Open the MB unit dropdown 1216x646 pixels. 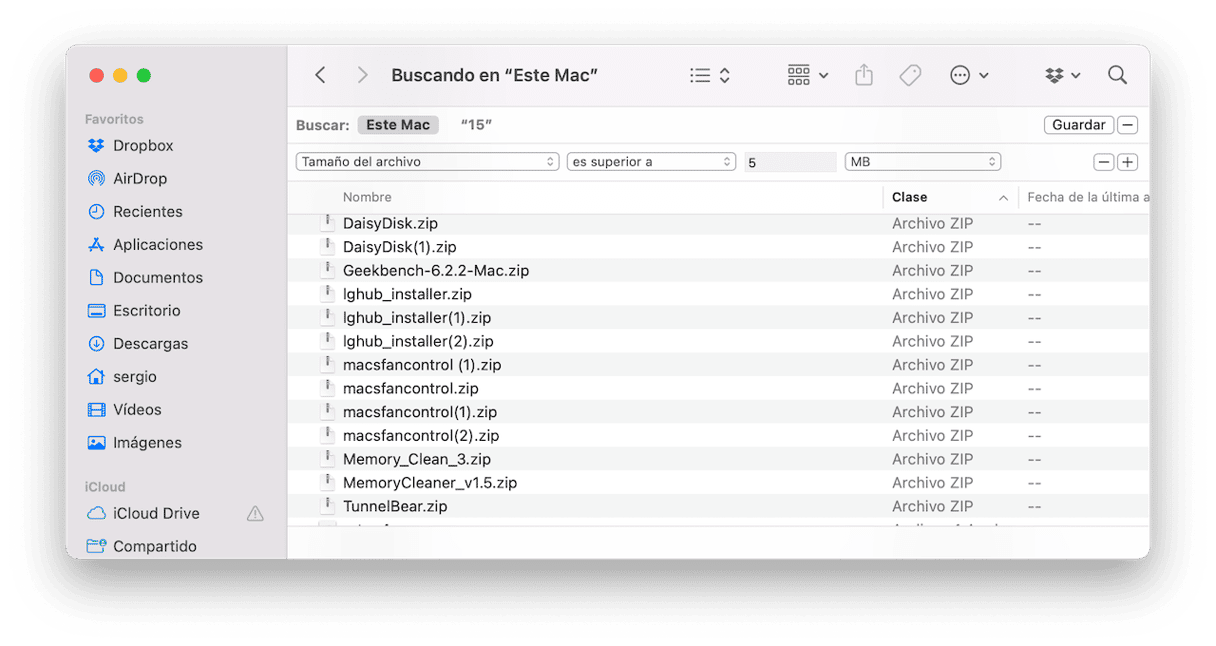922,161
